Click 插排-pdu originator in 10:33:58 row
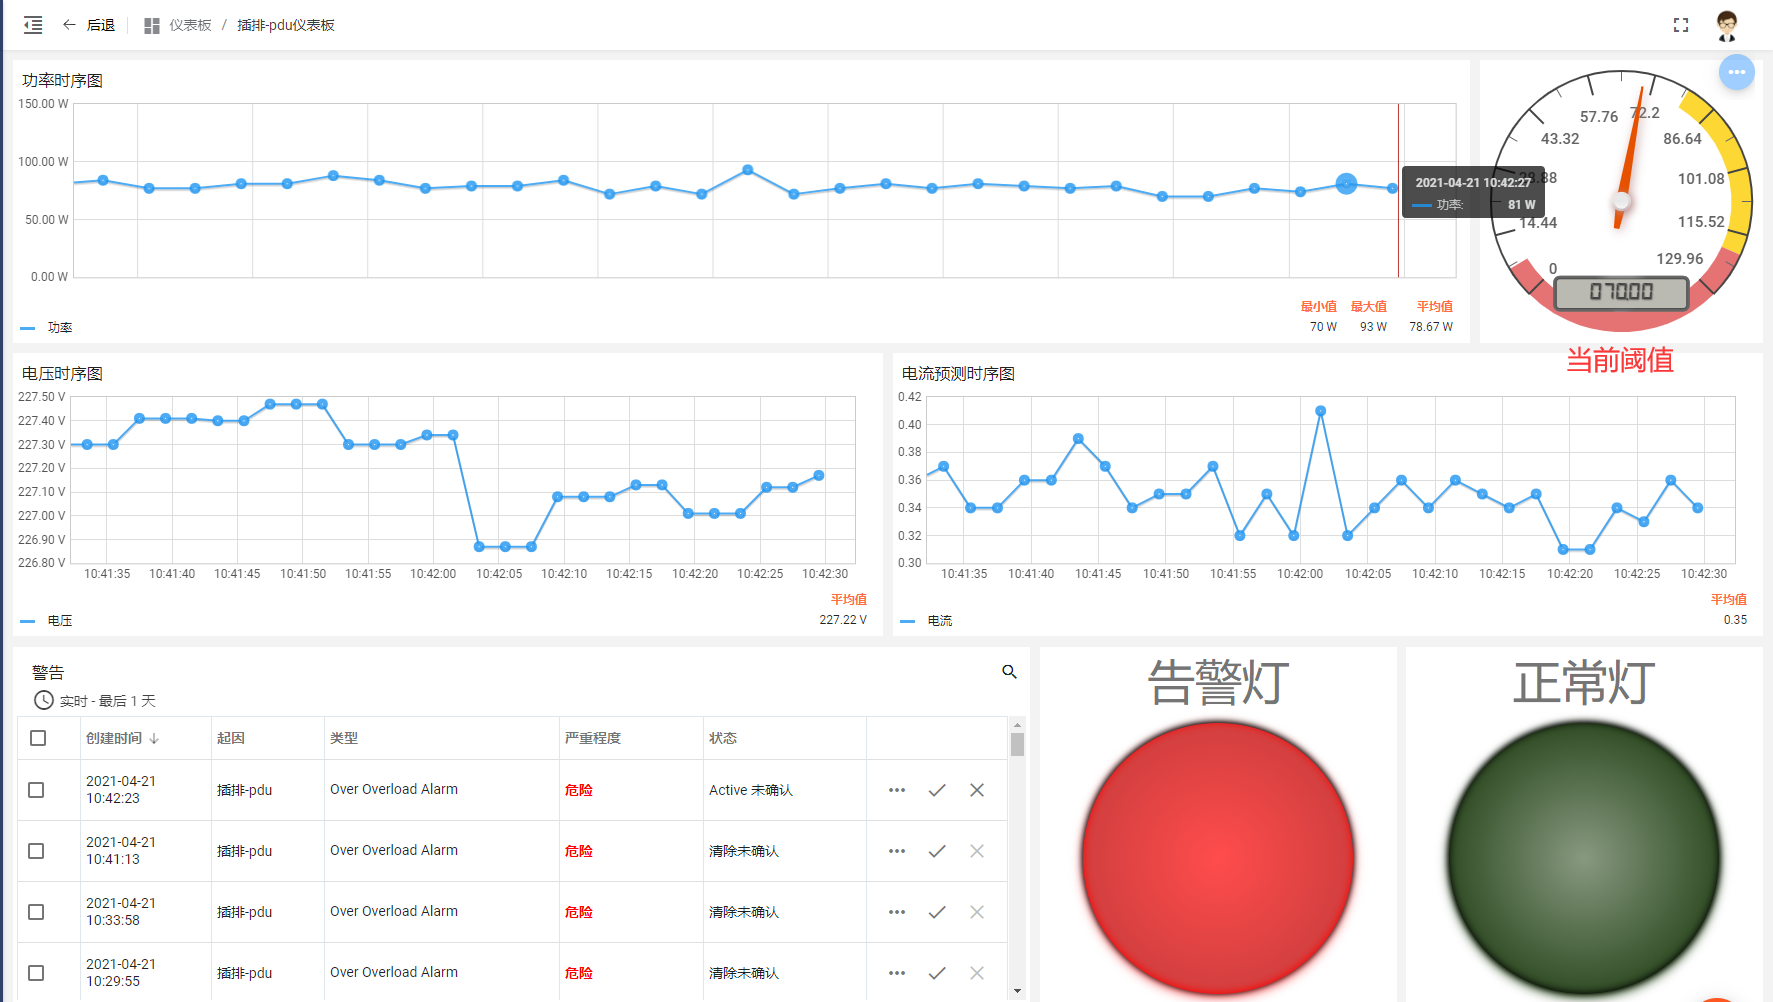Screen dimensions: 1773x1002 click(245, 912)
